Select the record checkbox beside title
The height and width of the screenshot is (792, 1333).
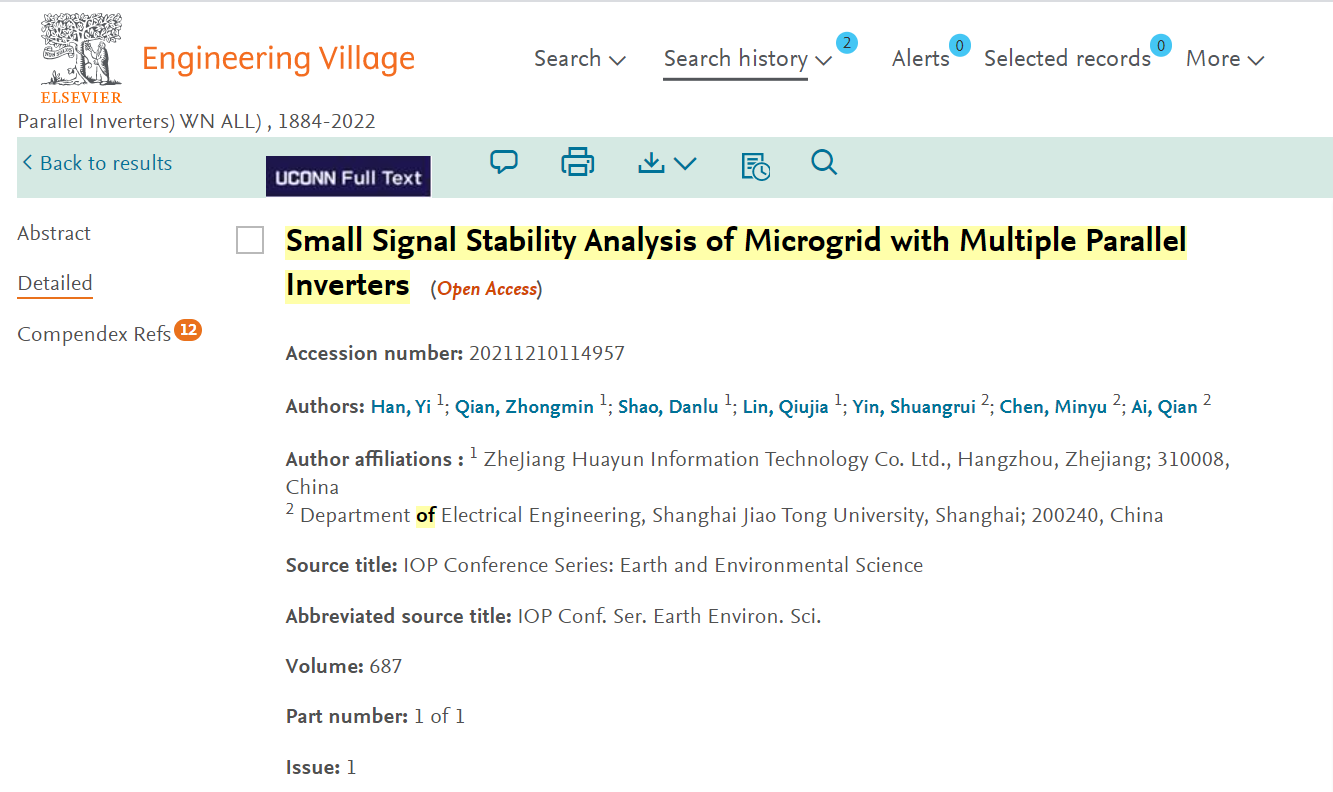[x=250, y=240]
